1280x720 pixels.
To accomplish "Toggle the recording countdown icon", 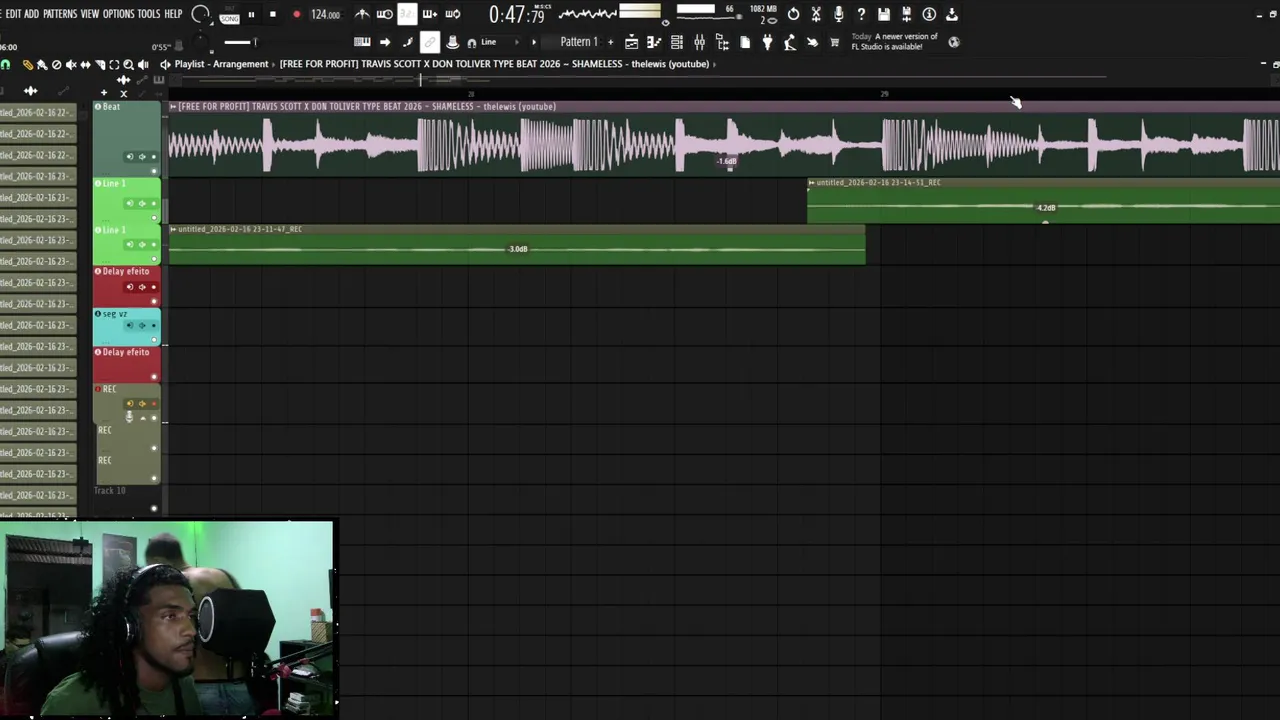I will pyautogui.click(x=407, y=14).
